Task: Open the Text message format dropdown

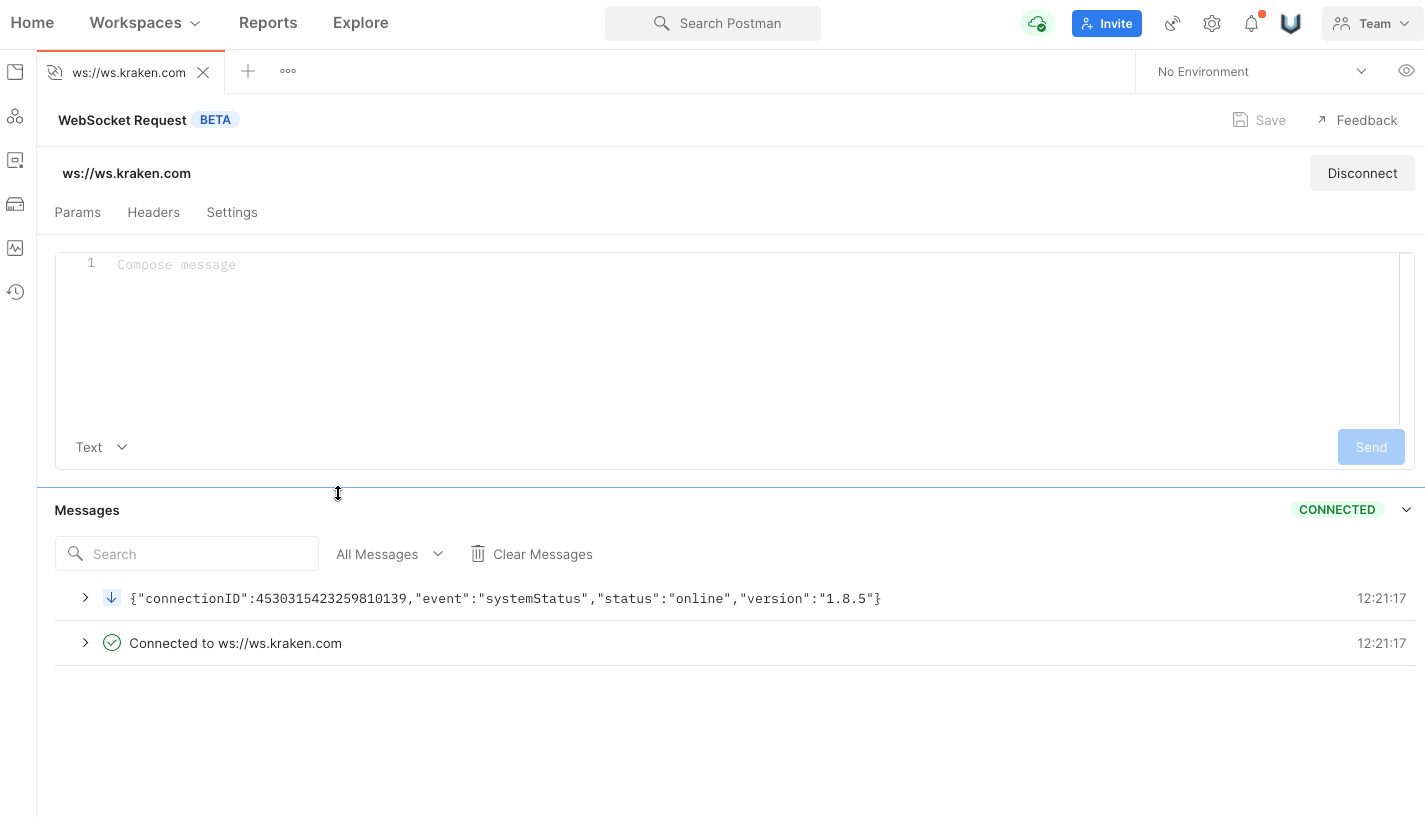Action: 102,447
